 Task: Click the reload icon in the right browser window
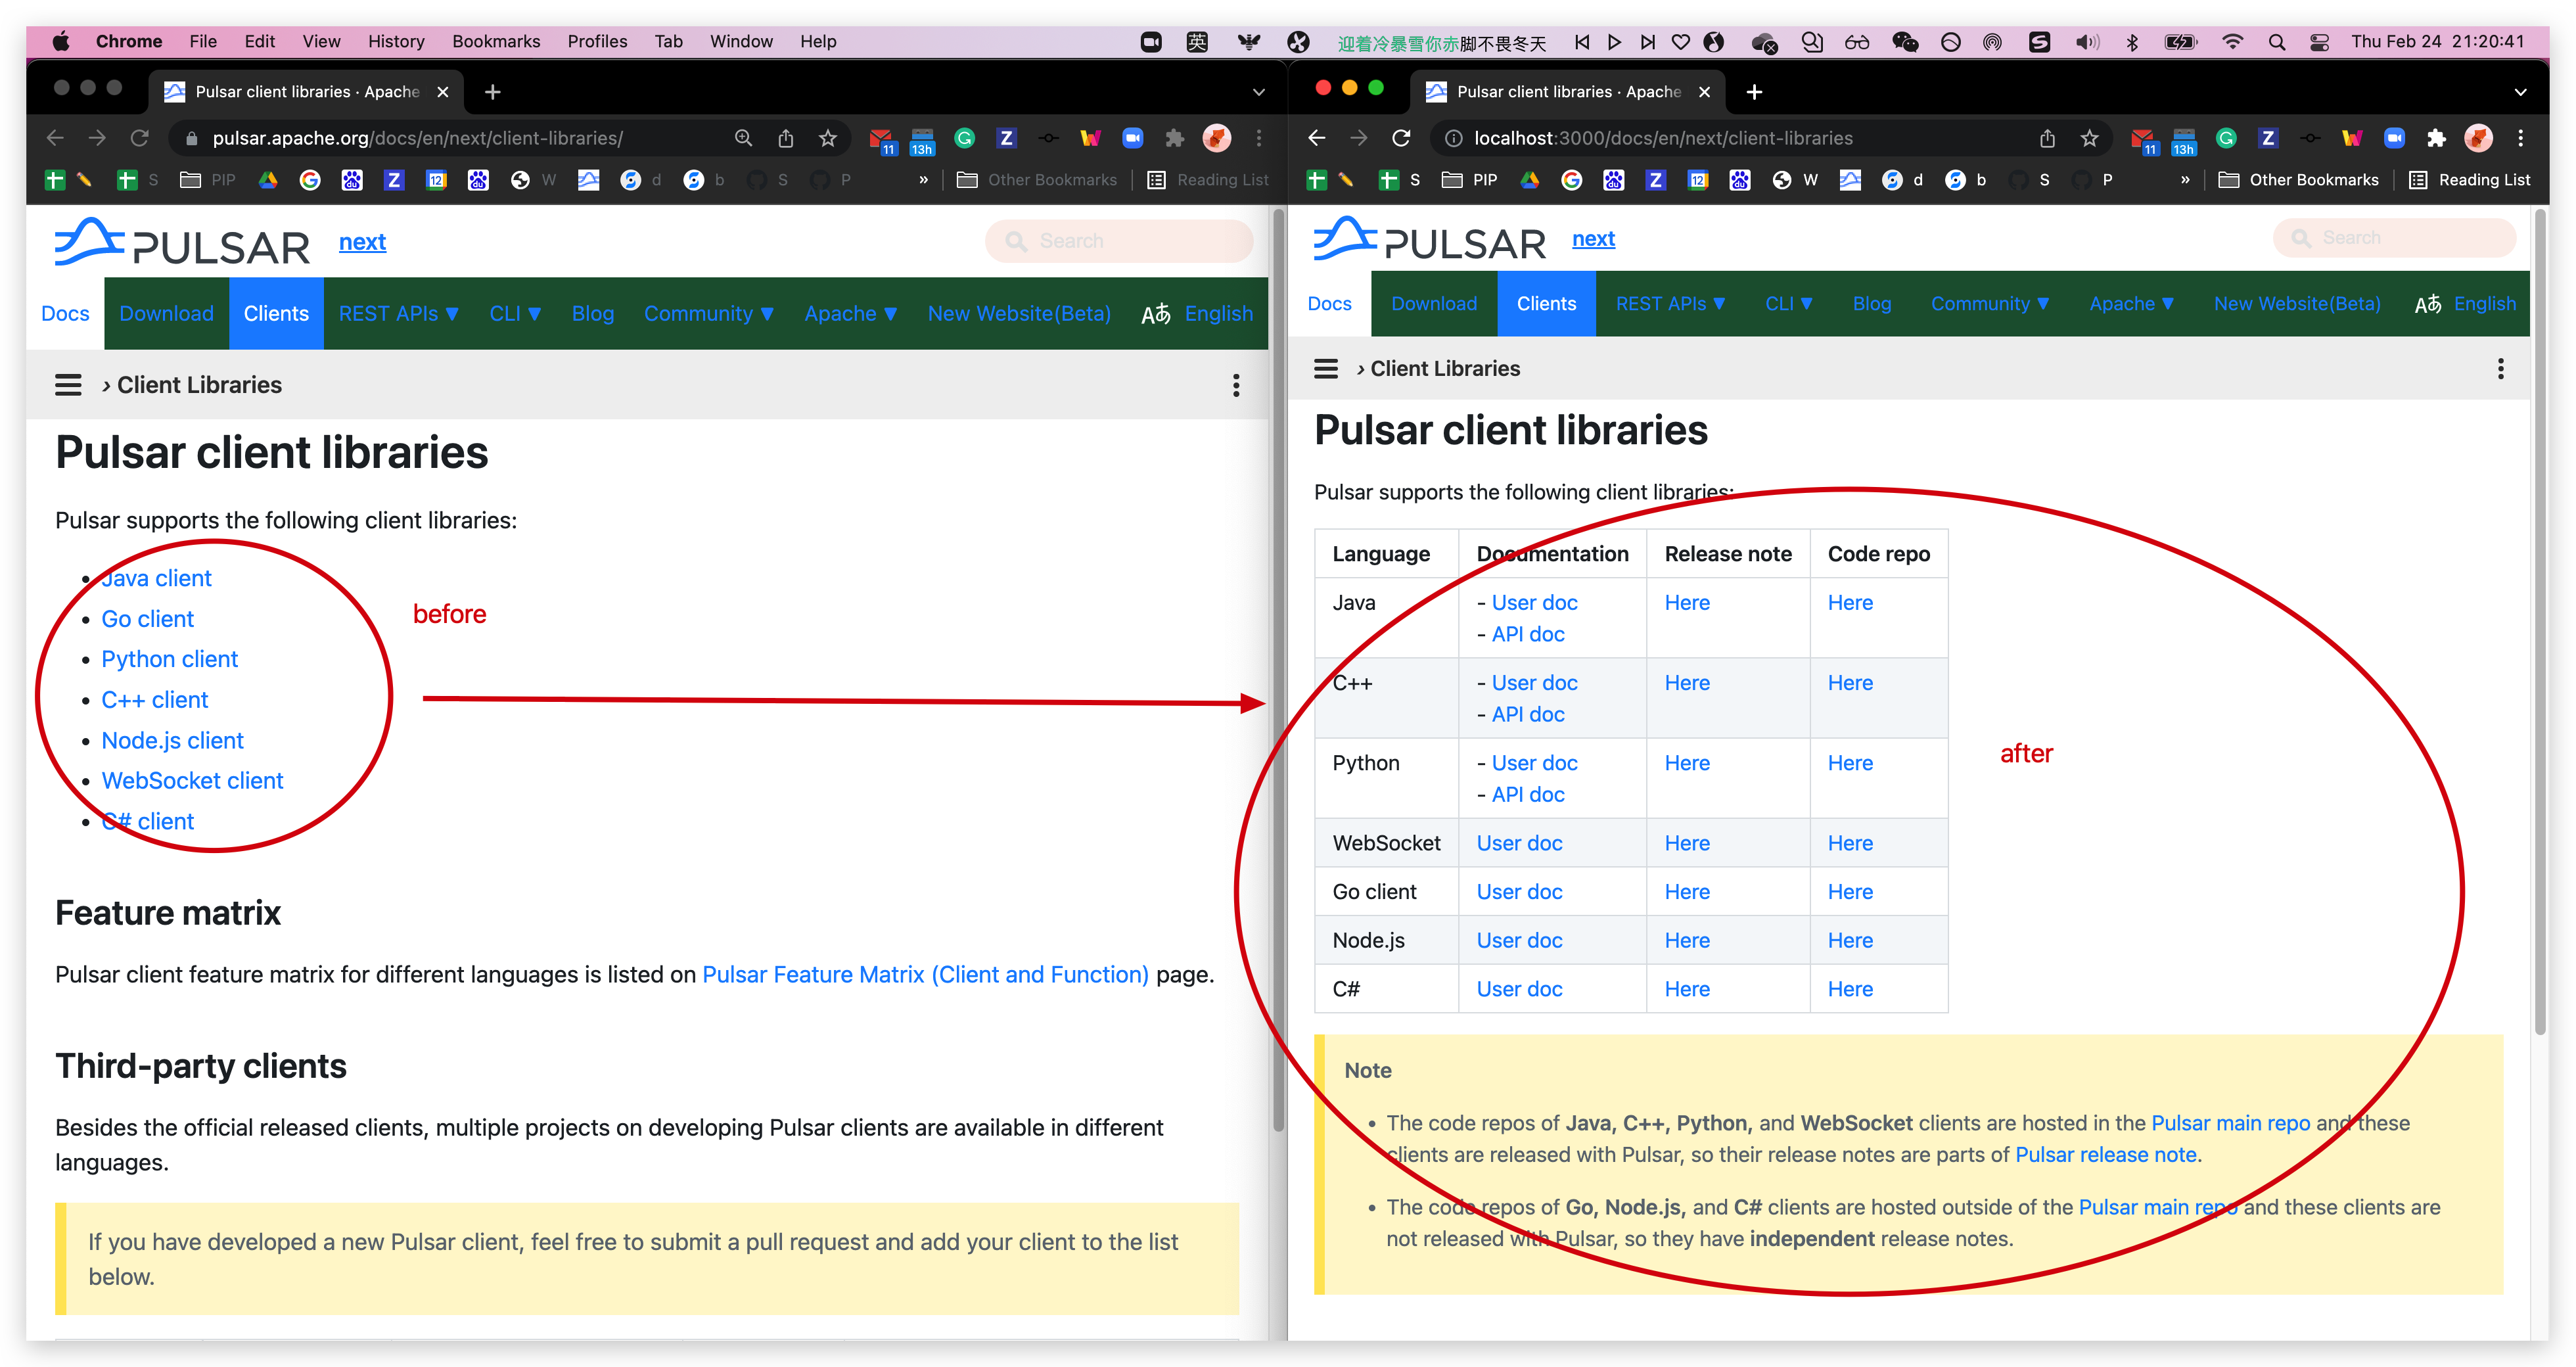coord(1401,138)
